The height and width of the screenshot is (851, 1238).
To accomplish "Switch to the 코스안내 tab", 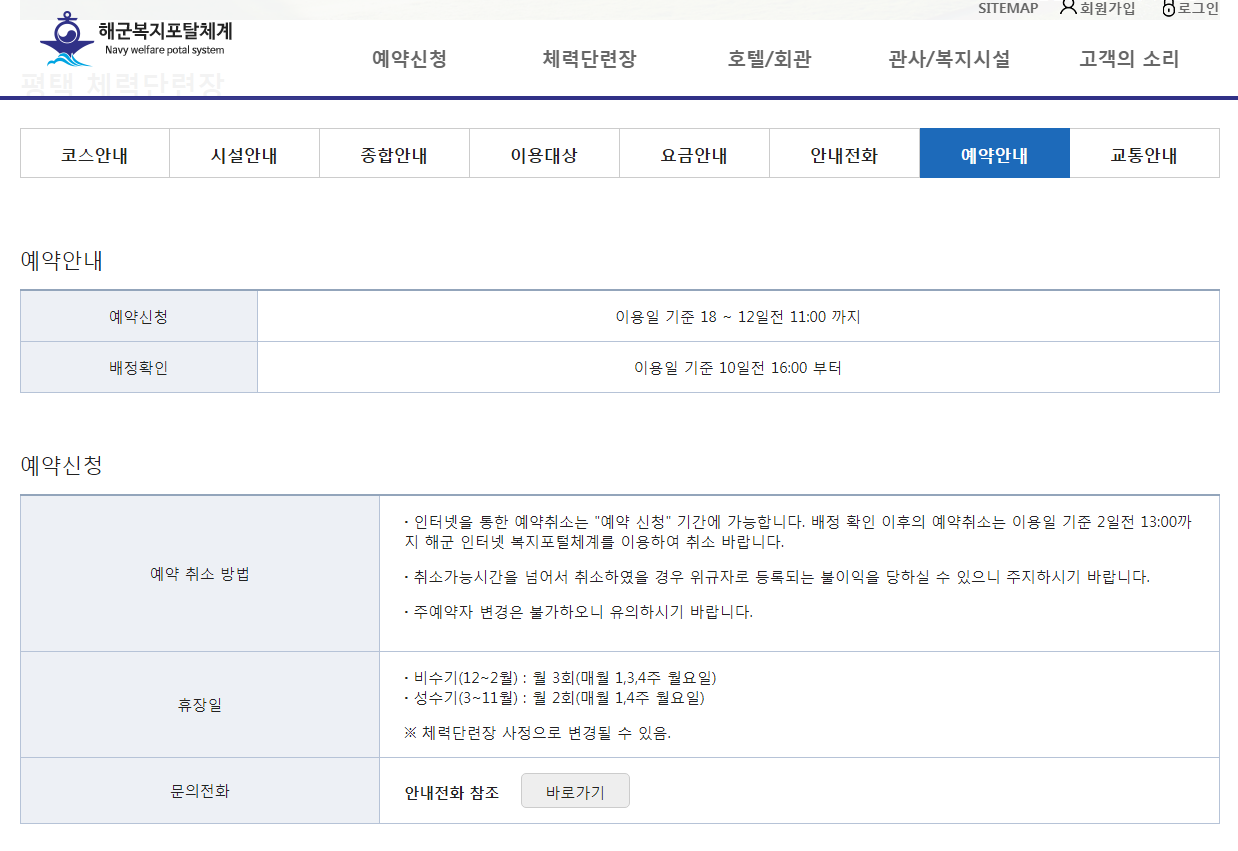I will point(94,152).
